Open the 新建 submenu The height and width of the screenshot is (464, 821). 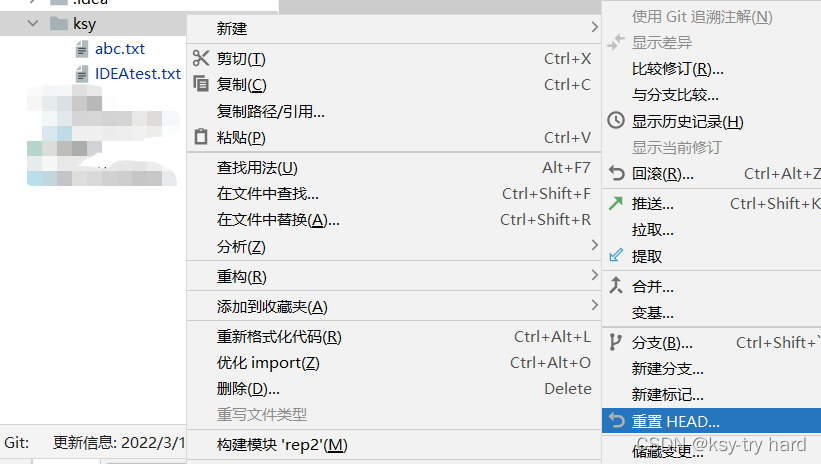394,28
